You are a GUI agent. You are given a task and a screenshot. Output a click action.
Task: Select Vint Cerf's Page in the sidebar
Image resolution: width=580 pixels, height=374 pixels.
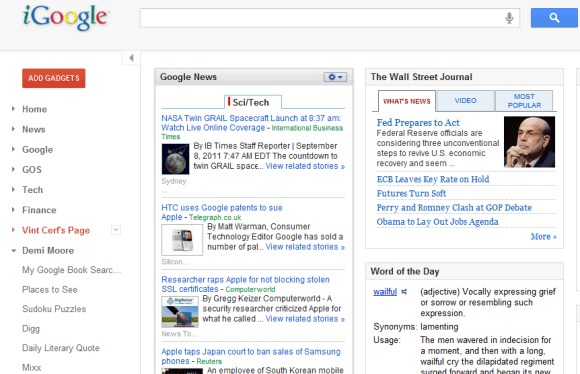pos(56,230)
